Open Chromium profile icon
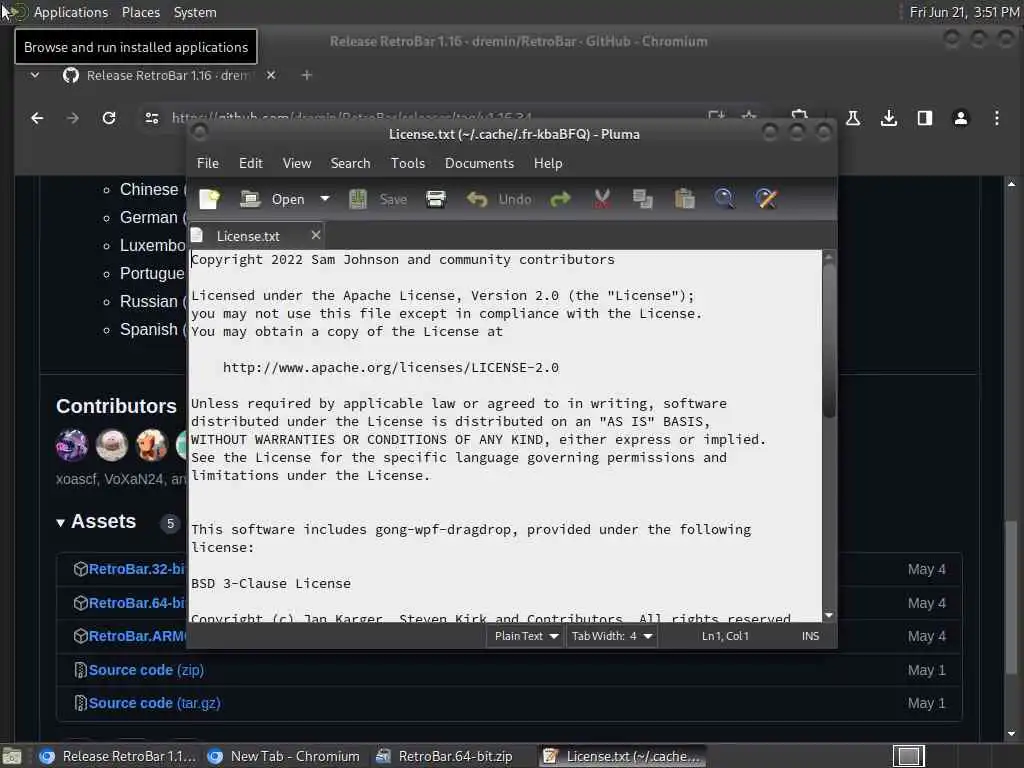The height and width of the screenshot is (768, 1024). coord(961,118)
